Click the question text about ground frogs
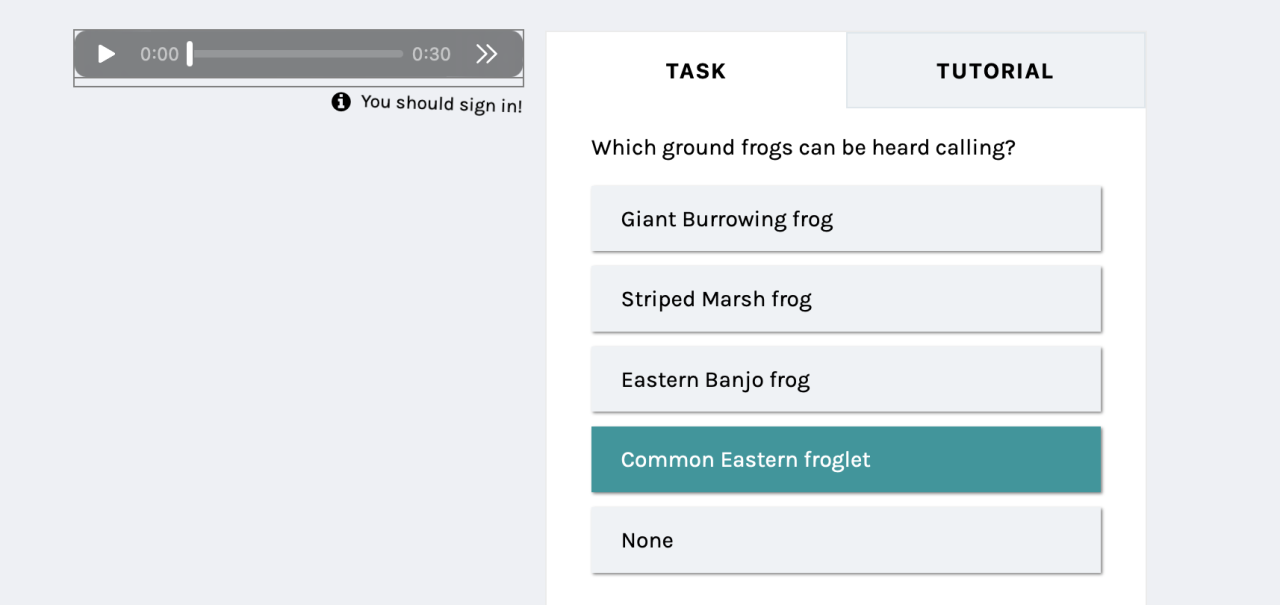Image resolution: width=1280 pixels, height=605 pixels. tap(803, 148)
